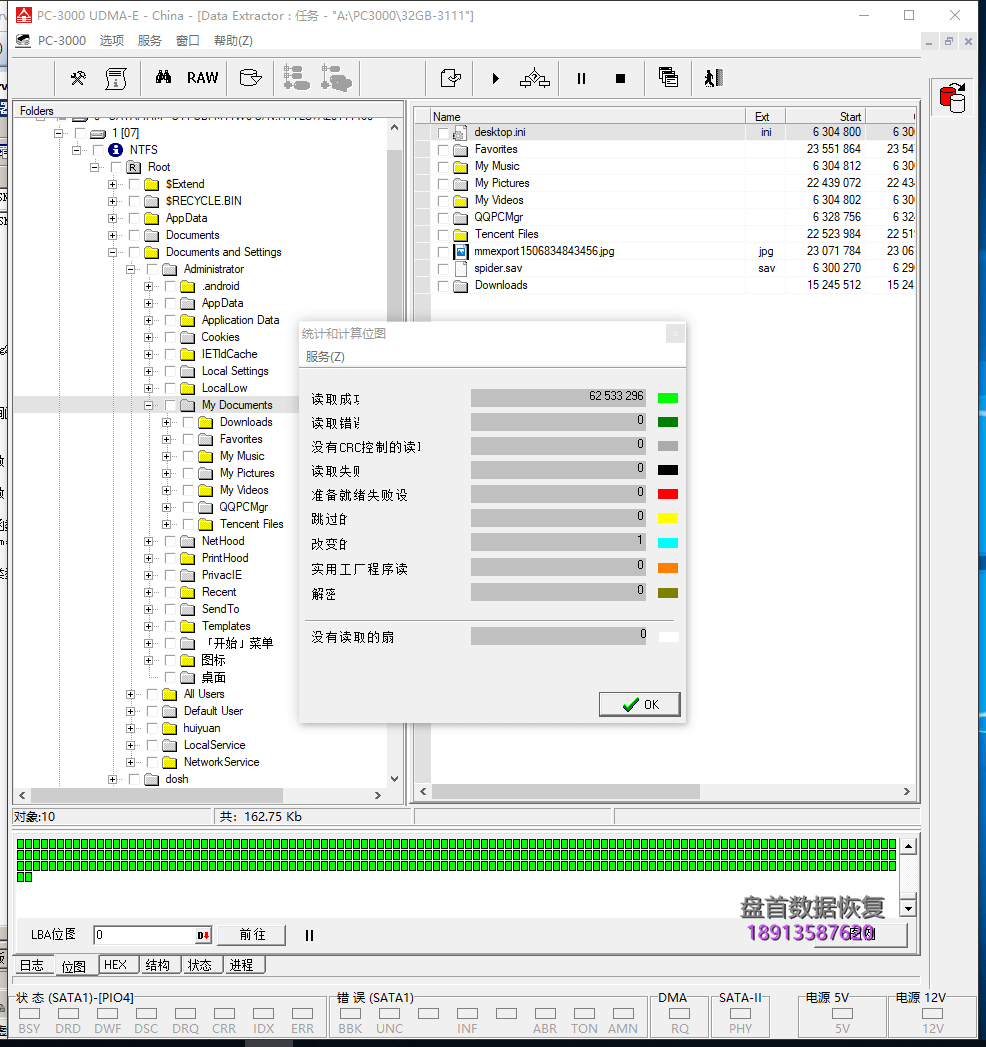Click the NTFS info icon in tree
This screenshot has width=986, height=1047.
(115, 150)
